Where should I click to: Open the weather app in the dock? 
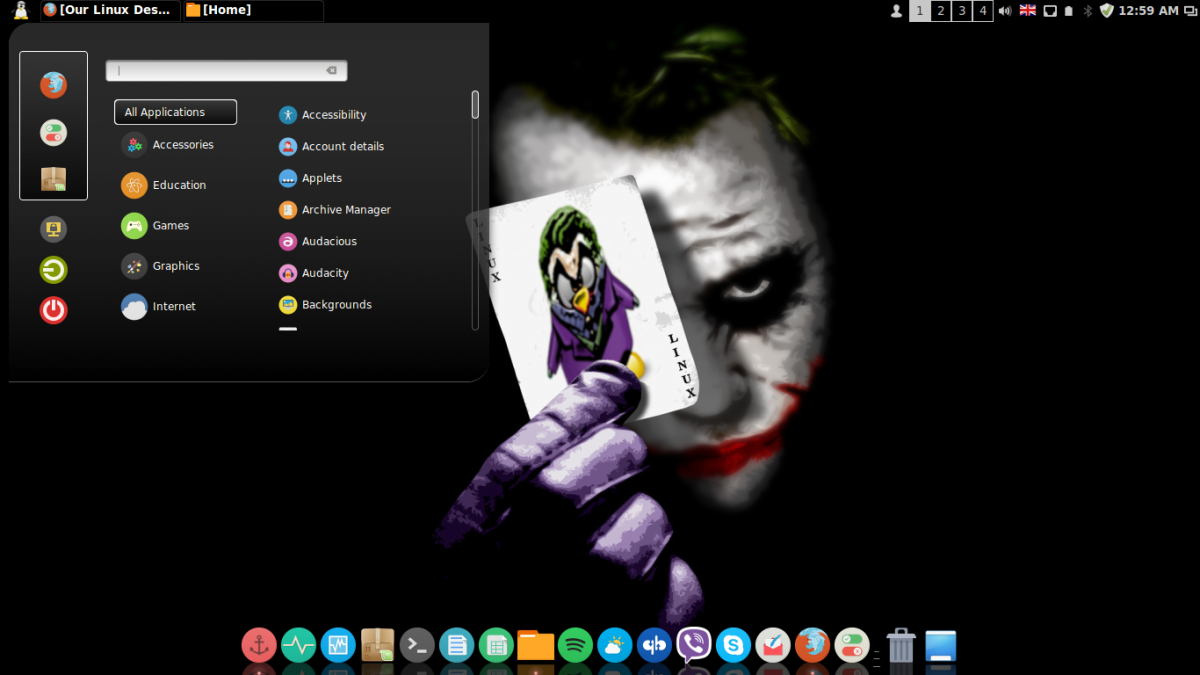tap(614, 645)
